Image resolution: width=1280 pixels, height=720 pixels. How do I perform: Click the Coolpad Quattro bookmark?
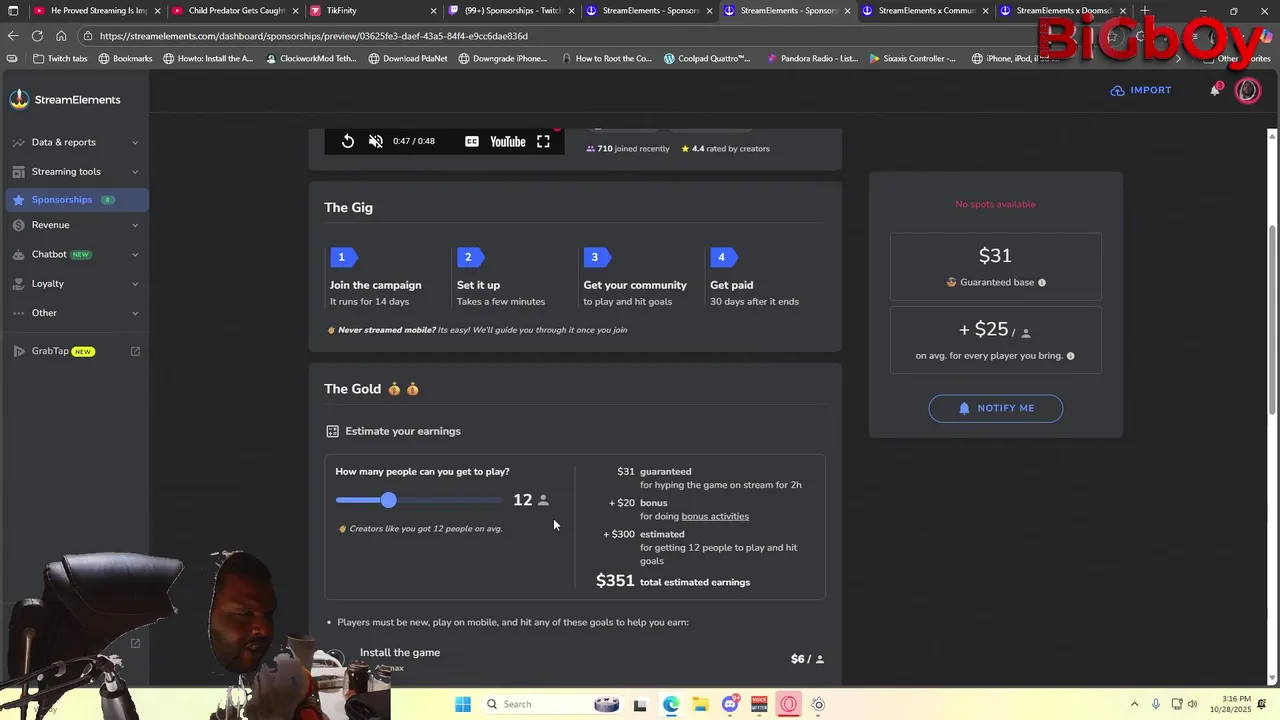pos(707,58)
